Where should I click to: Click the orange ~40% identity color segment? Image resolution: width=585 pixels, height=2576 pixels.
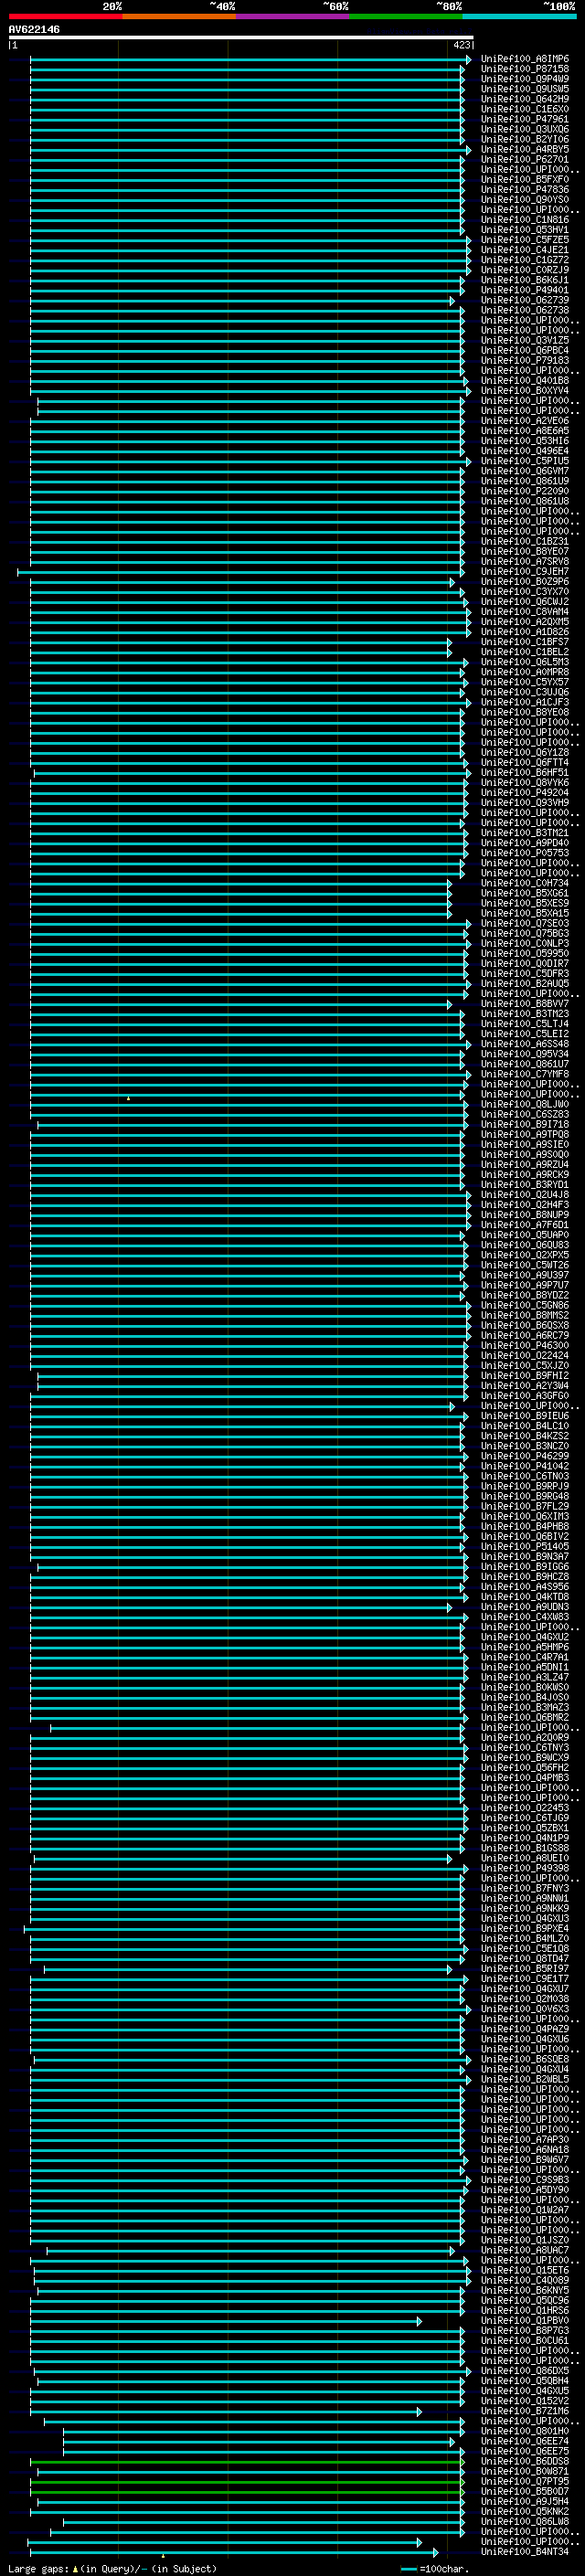coord(179,16)
